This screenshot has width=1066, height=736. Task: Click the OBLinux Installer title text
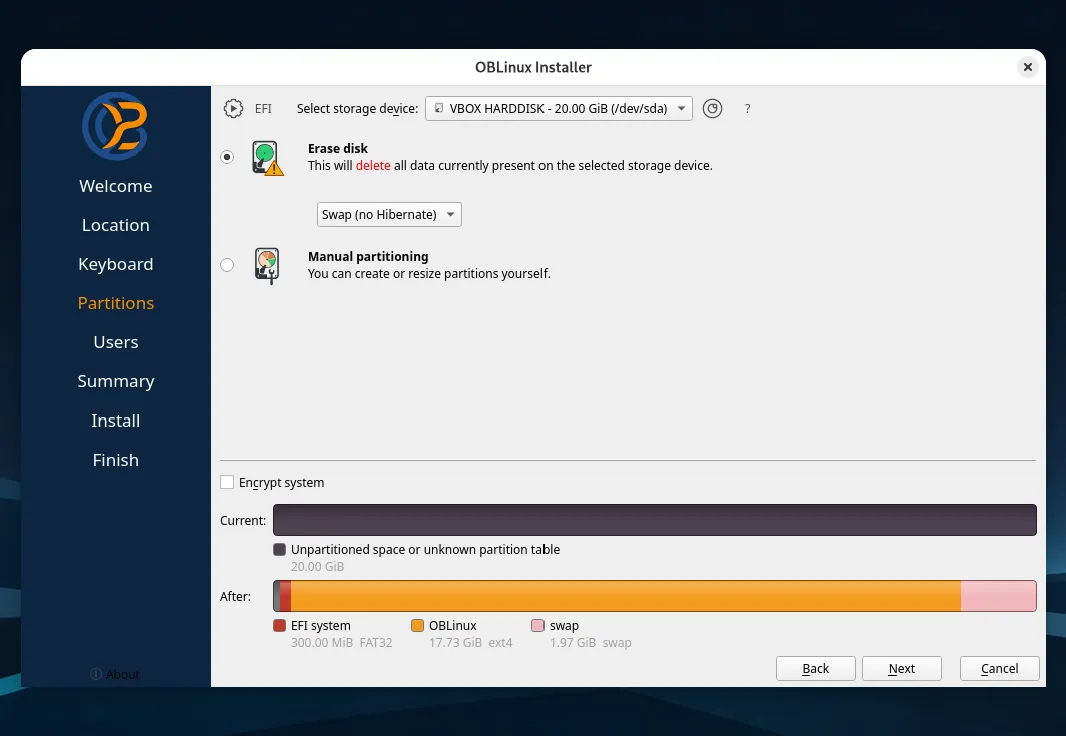pyautogui.click(x=533, y=67)
